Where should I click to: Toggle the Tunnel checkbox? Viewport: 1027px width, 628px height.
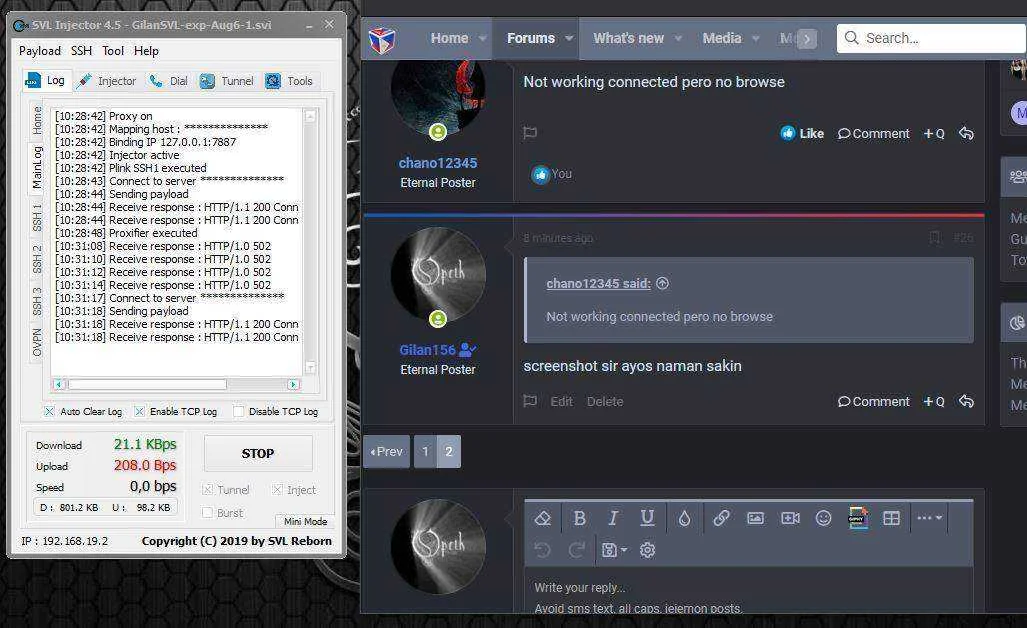pos(208,489)
